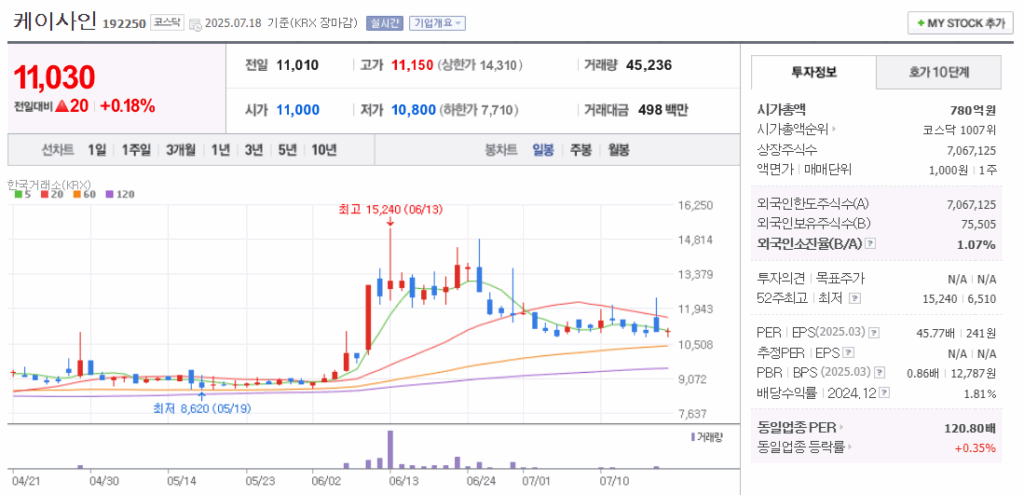
Task: Click the 45.77배 PER value
Action: click(x=936, y=333)
